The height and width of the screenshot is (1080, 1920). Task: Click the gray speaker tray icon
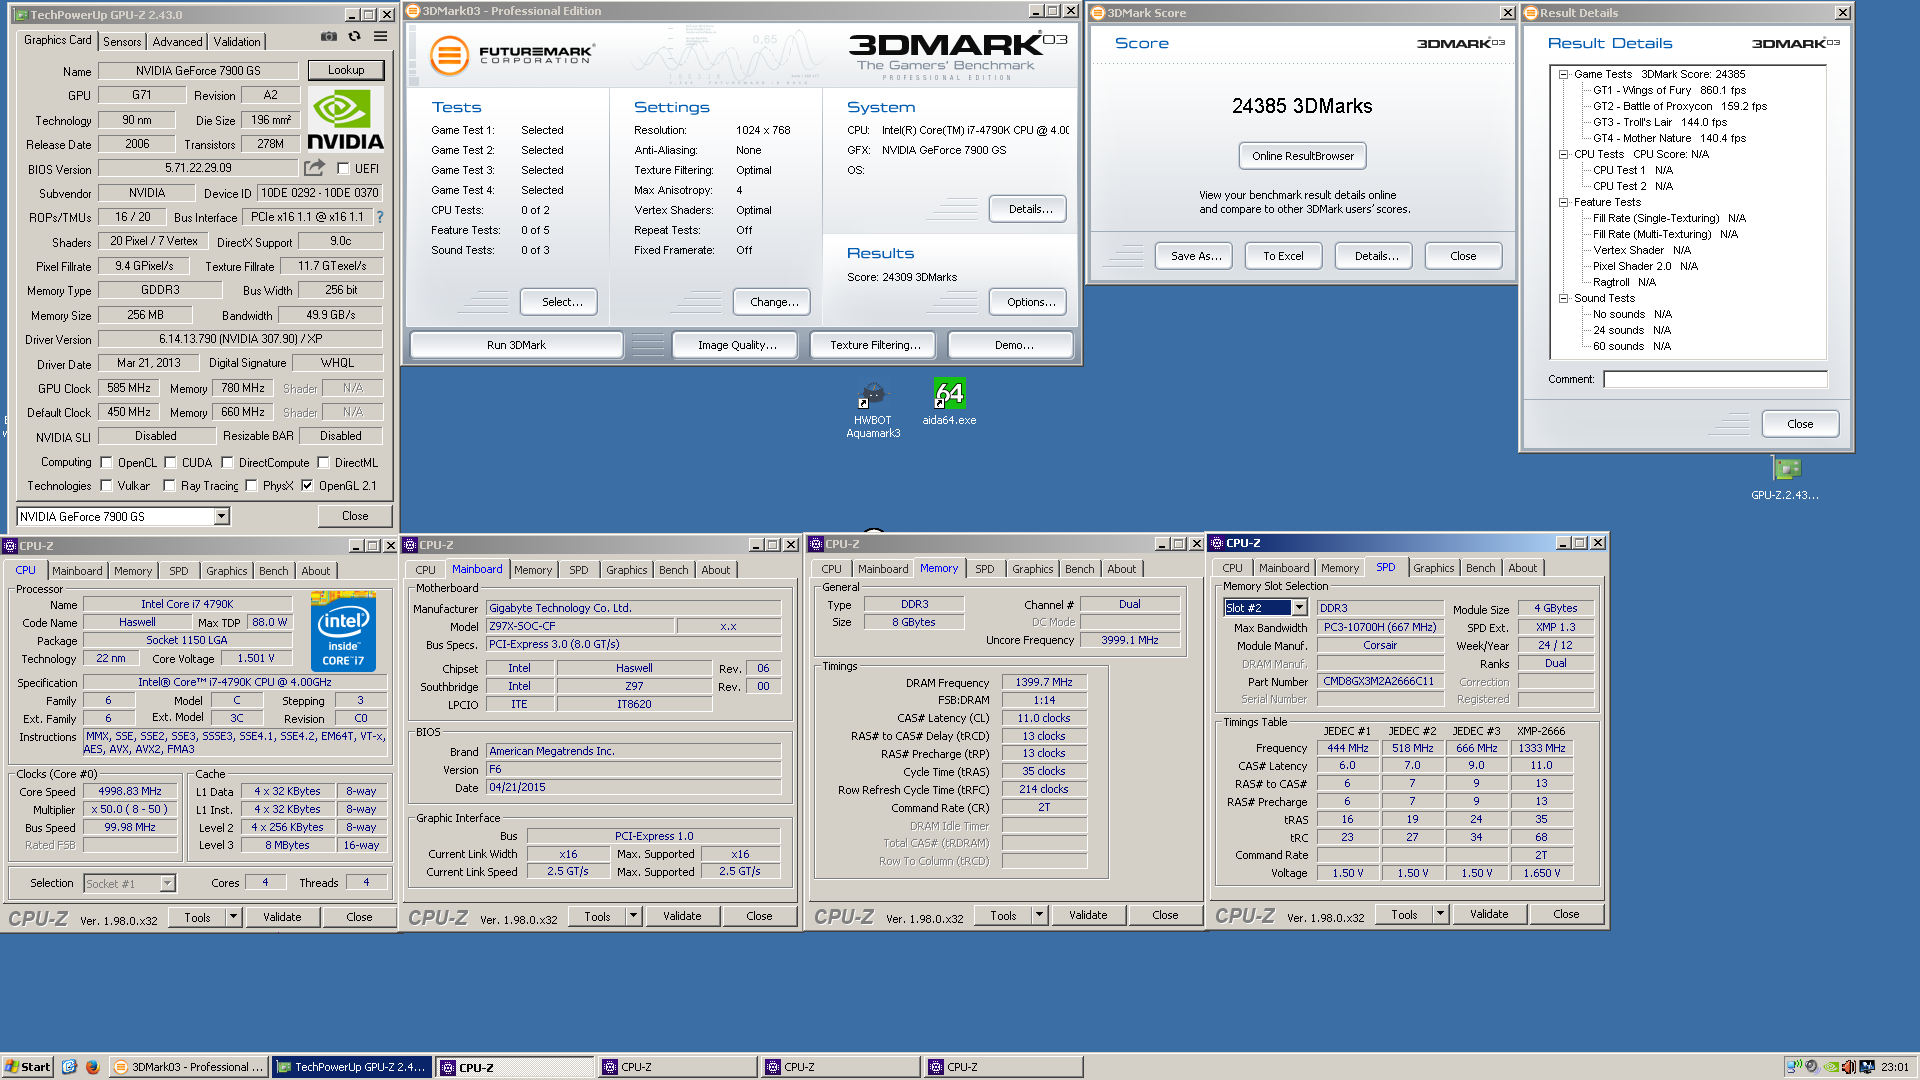[x=1811, y=1067]
